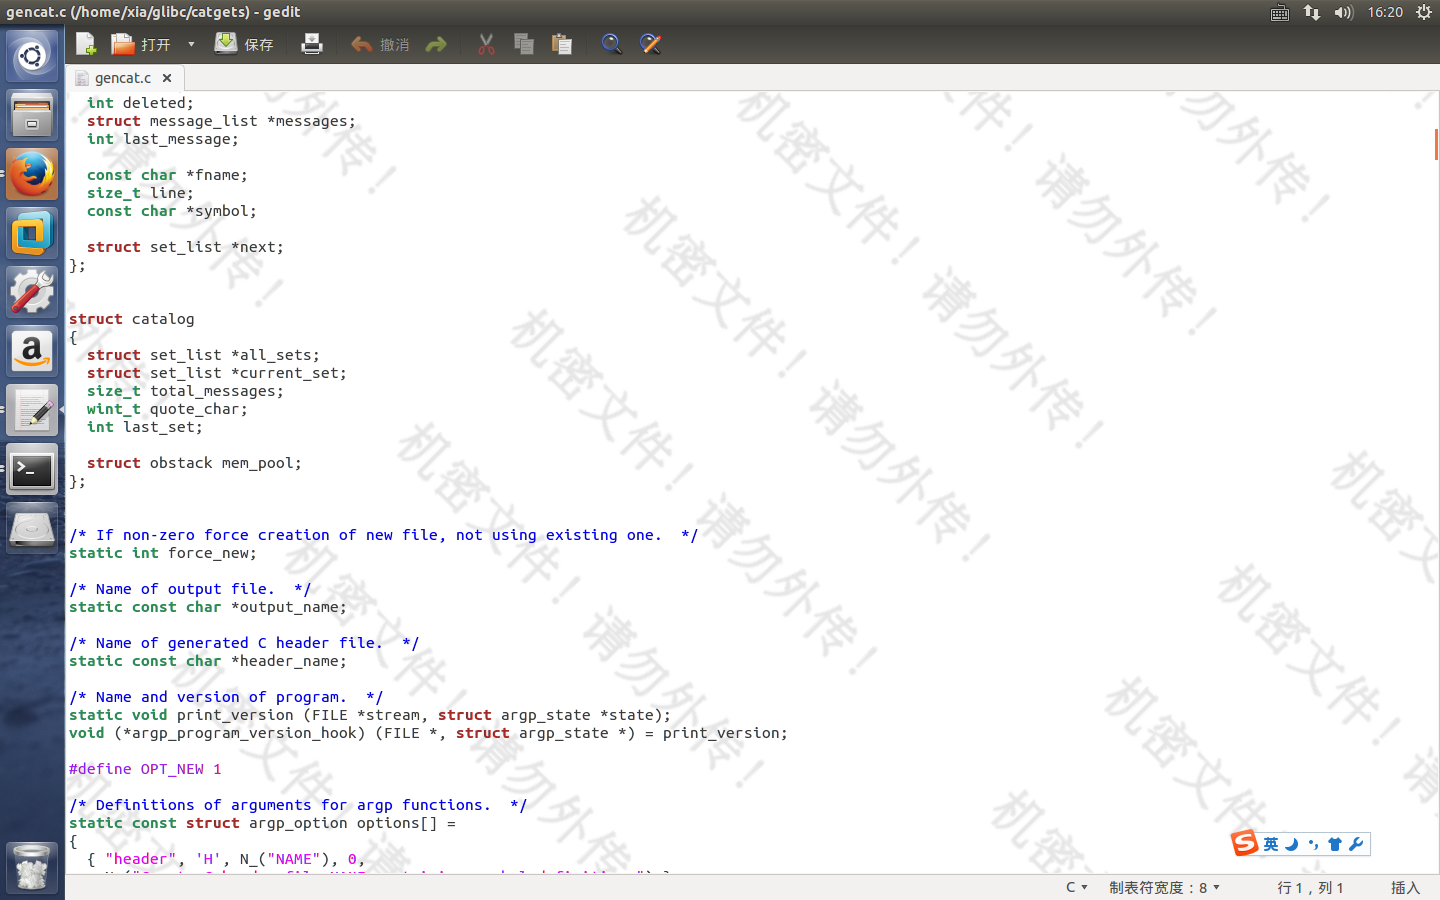Click 'struct set_list *next;' line

[x=185, y=247]
